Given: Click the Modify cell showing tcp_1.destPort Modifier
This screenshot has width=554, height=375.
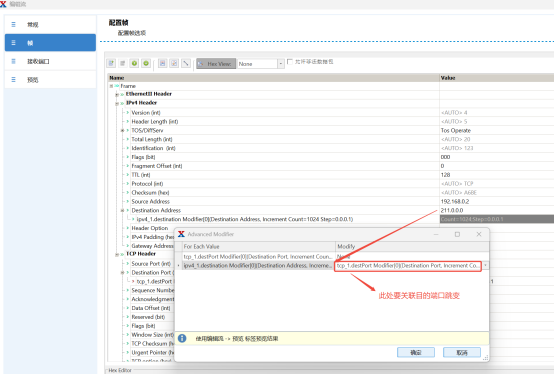Looking at the screenshot, I should 408,266.
